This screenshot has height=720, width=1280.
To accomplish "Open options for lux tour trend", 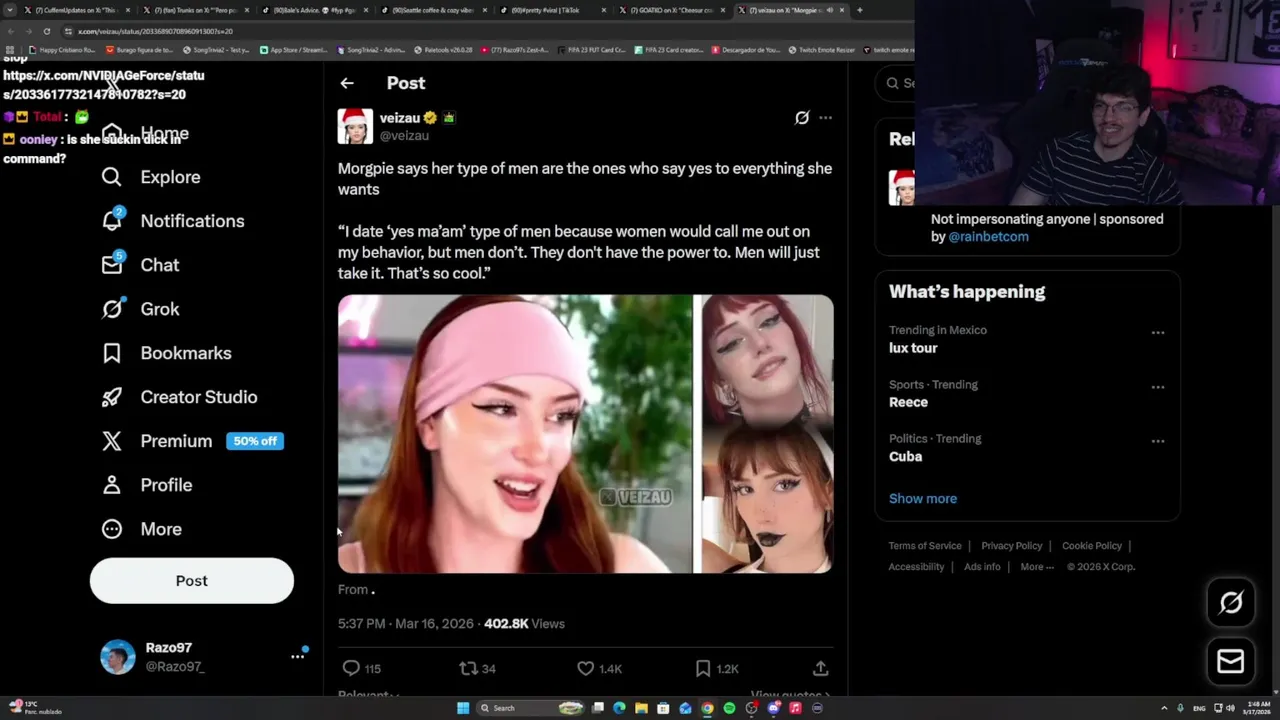I will 1157,333.
